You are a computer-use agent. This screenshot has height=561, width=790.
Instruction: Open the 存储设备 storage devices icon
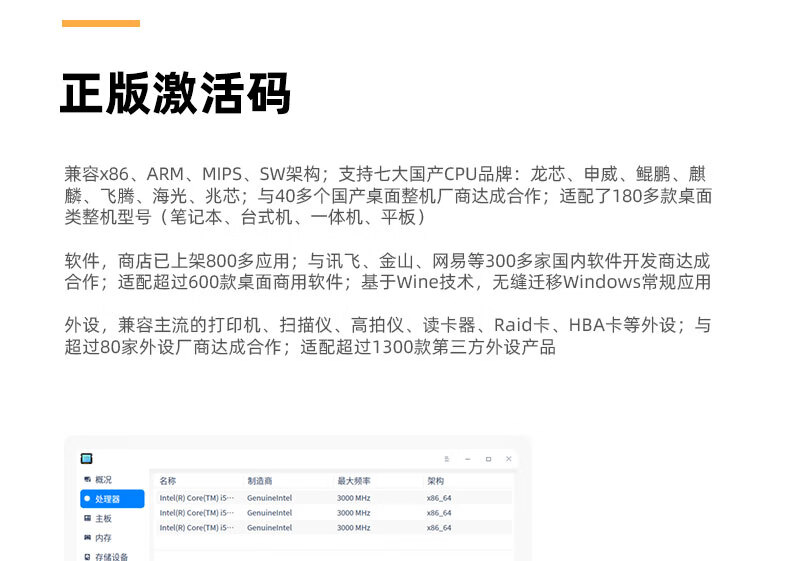coord(87,555)
